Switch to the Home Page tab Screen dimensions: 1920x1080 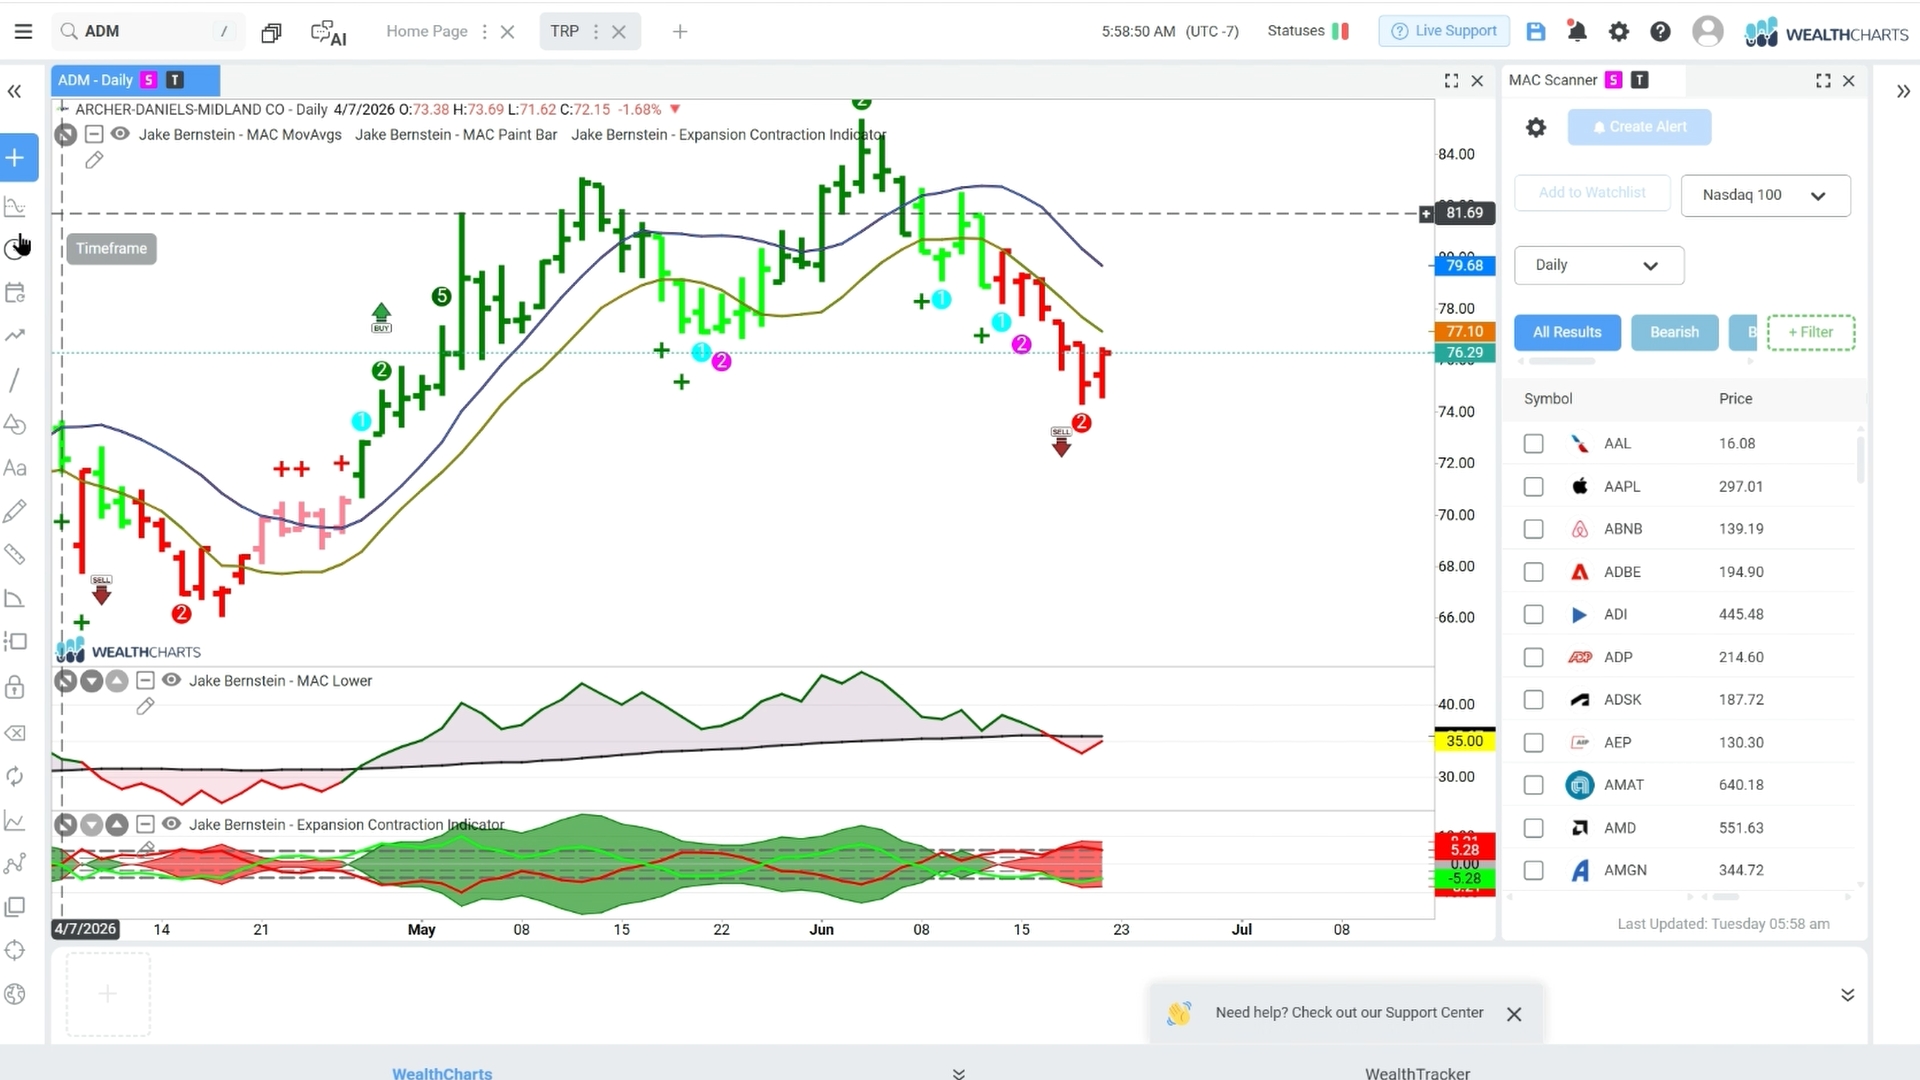click(427, 31)
